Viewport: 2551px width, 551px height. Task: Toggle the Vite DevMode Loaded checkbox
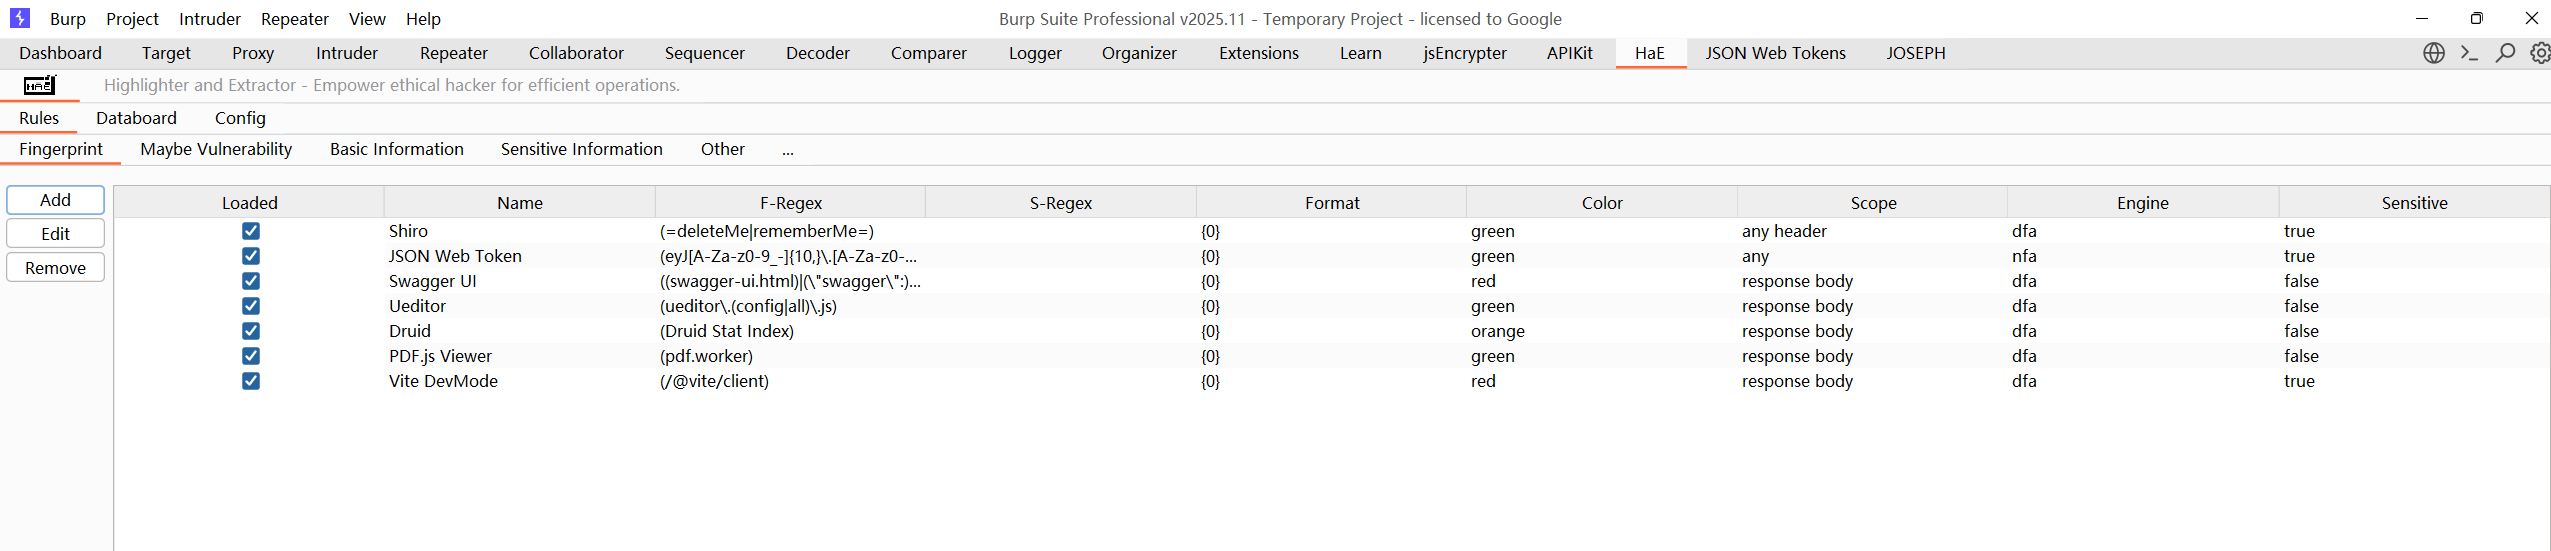click(251, 381)
